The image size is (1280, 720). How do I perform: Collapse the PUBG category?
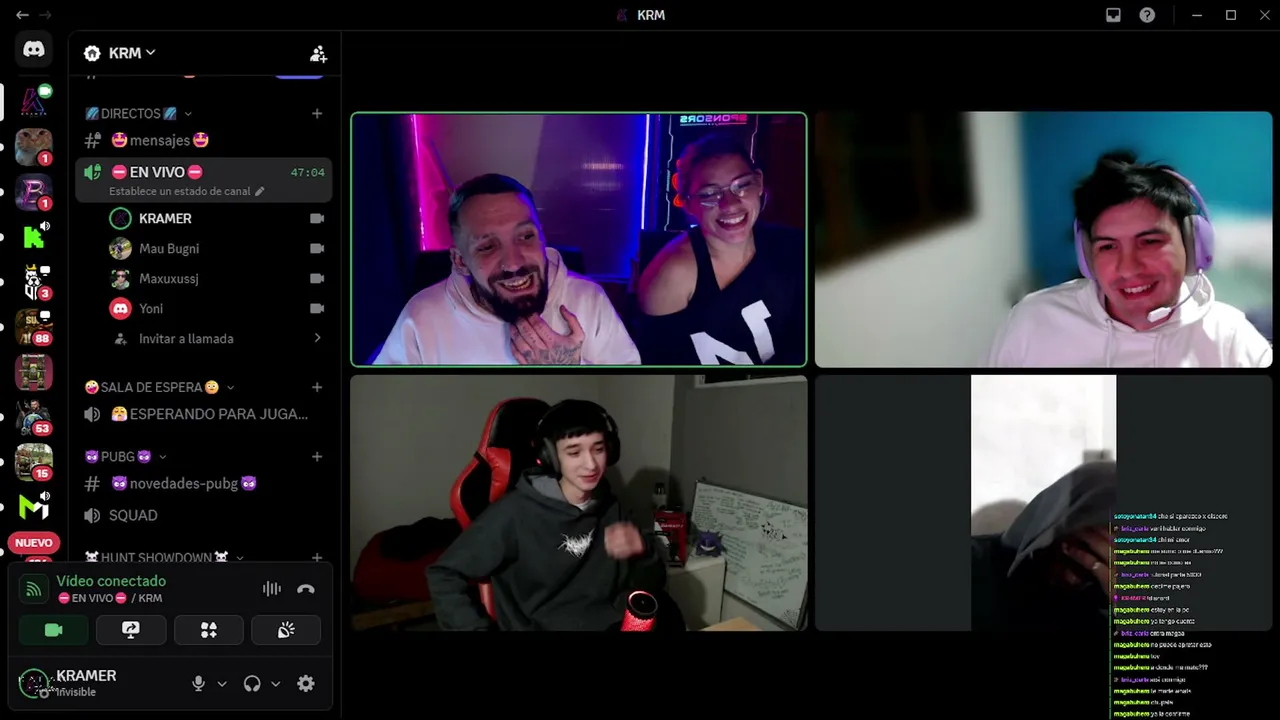point(125,457)
